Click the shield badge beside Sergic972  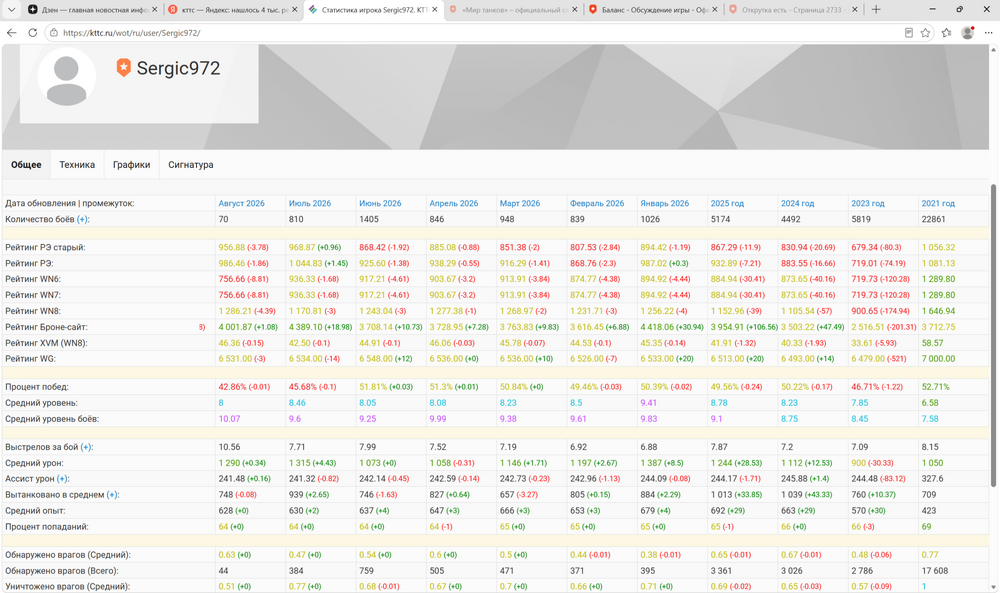pos(124,68)
